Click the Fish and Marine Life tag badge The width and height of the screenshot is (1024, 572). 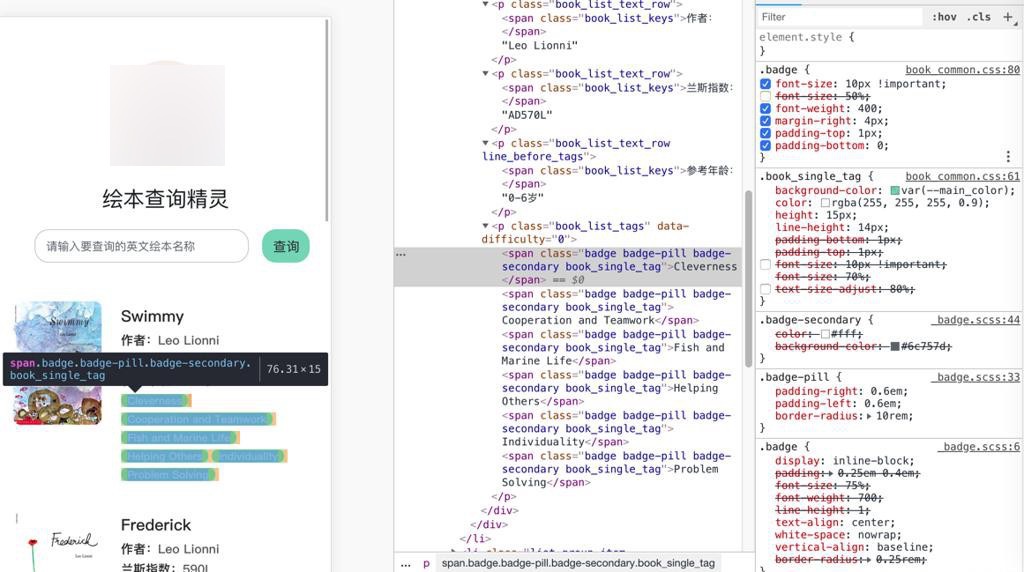click(180, 437)
